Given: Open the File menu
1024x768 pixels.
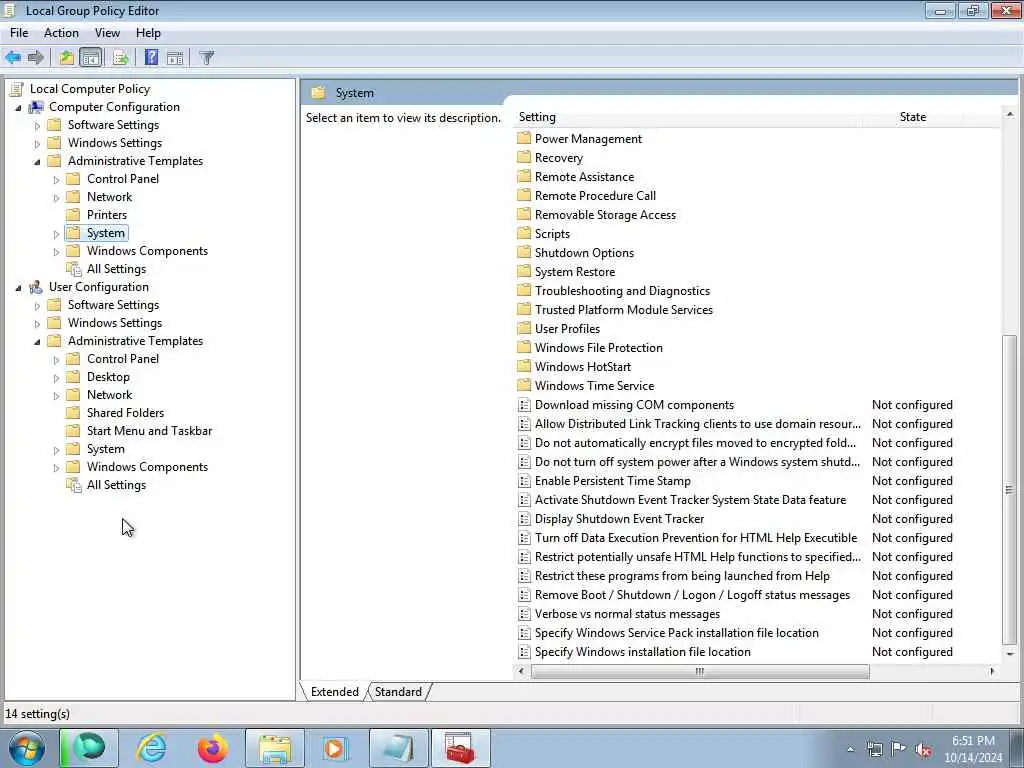Looking at the screenshot, I should coord(19,33).
